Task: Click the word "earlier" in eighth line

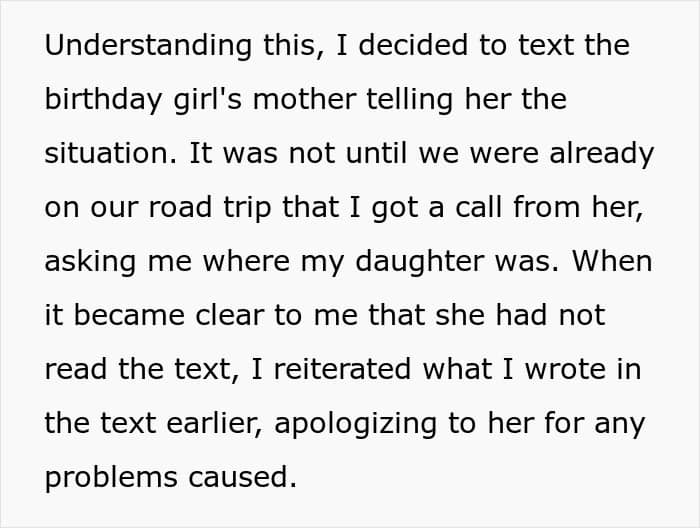Action: 214,424
